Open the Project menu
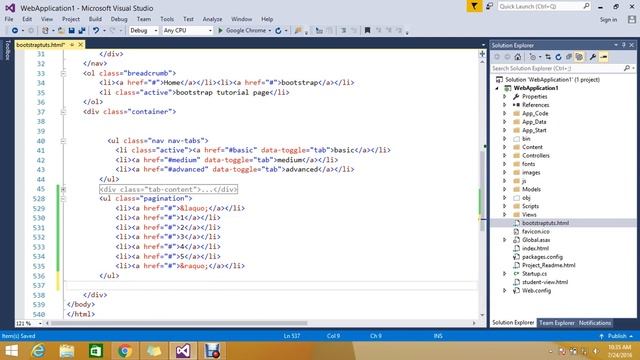The height and width of the screenshot is (360, 640). click(x=71, y=19)
